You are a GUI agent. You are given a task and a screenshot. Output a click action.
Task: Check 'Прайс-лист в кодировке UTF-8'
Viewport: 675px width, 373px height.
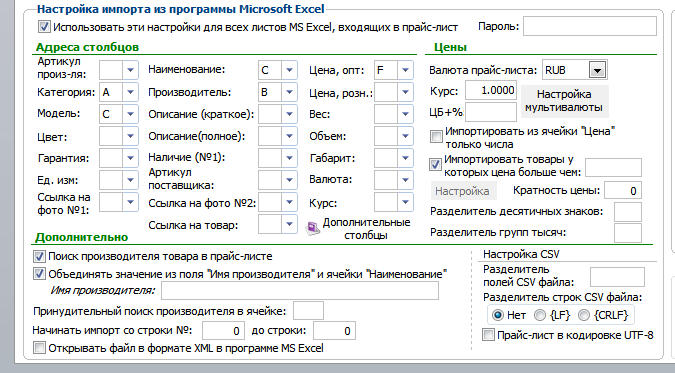coord(488,335)
